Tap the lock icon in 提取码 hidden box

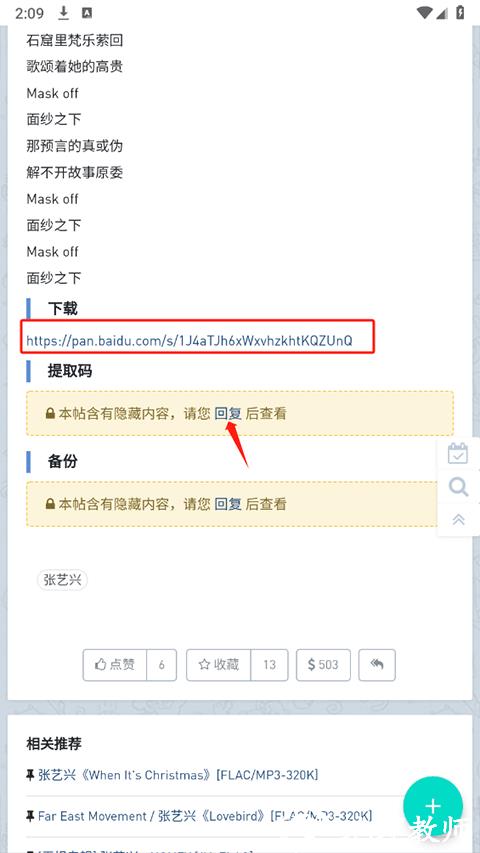coord(50,414)
